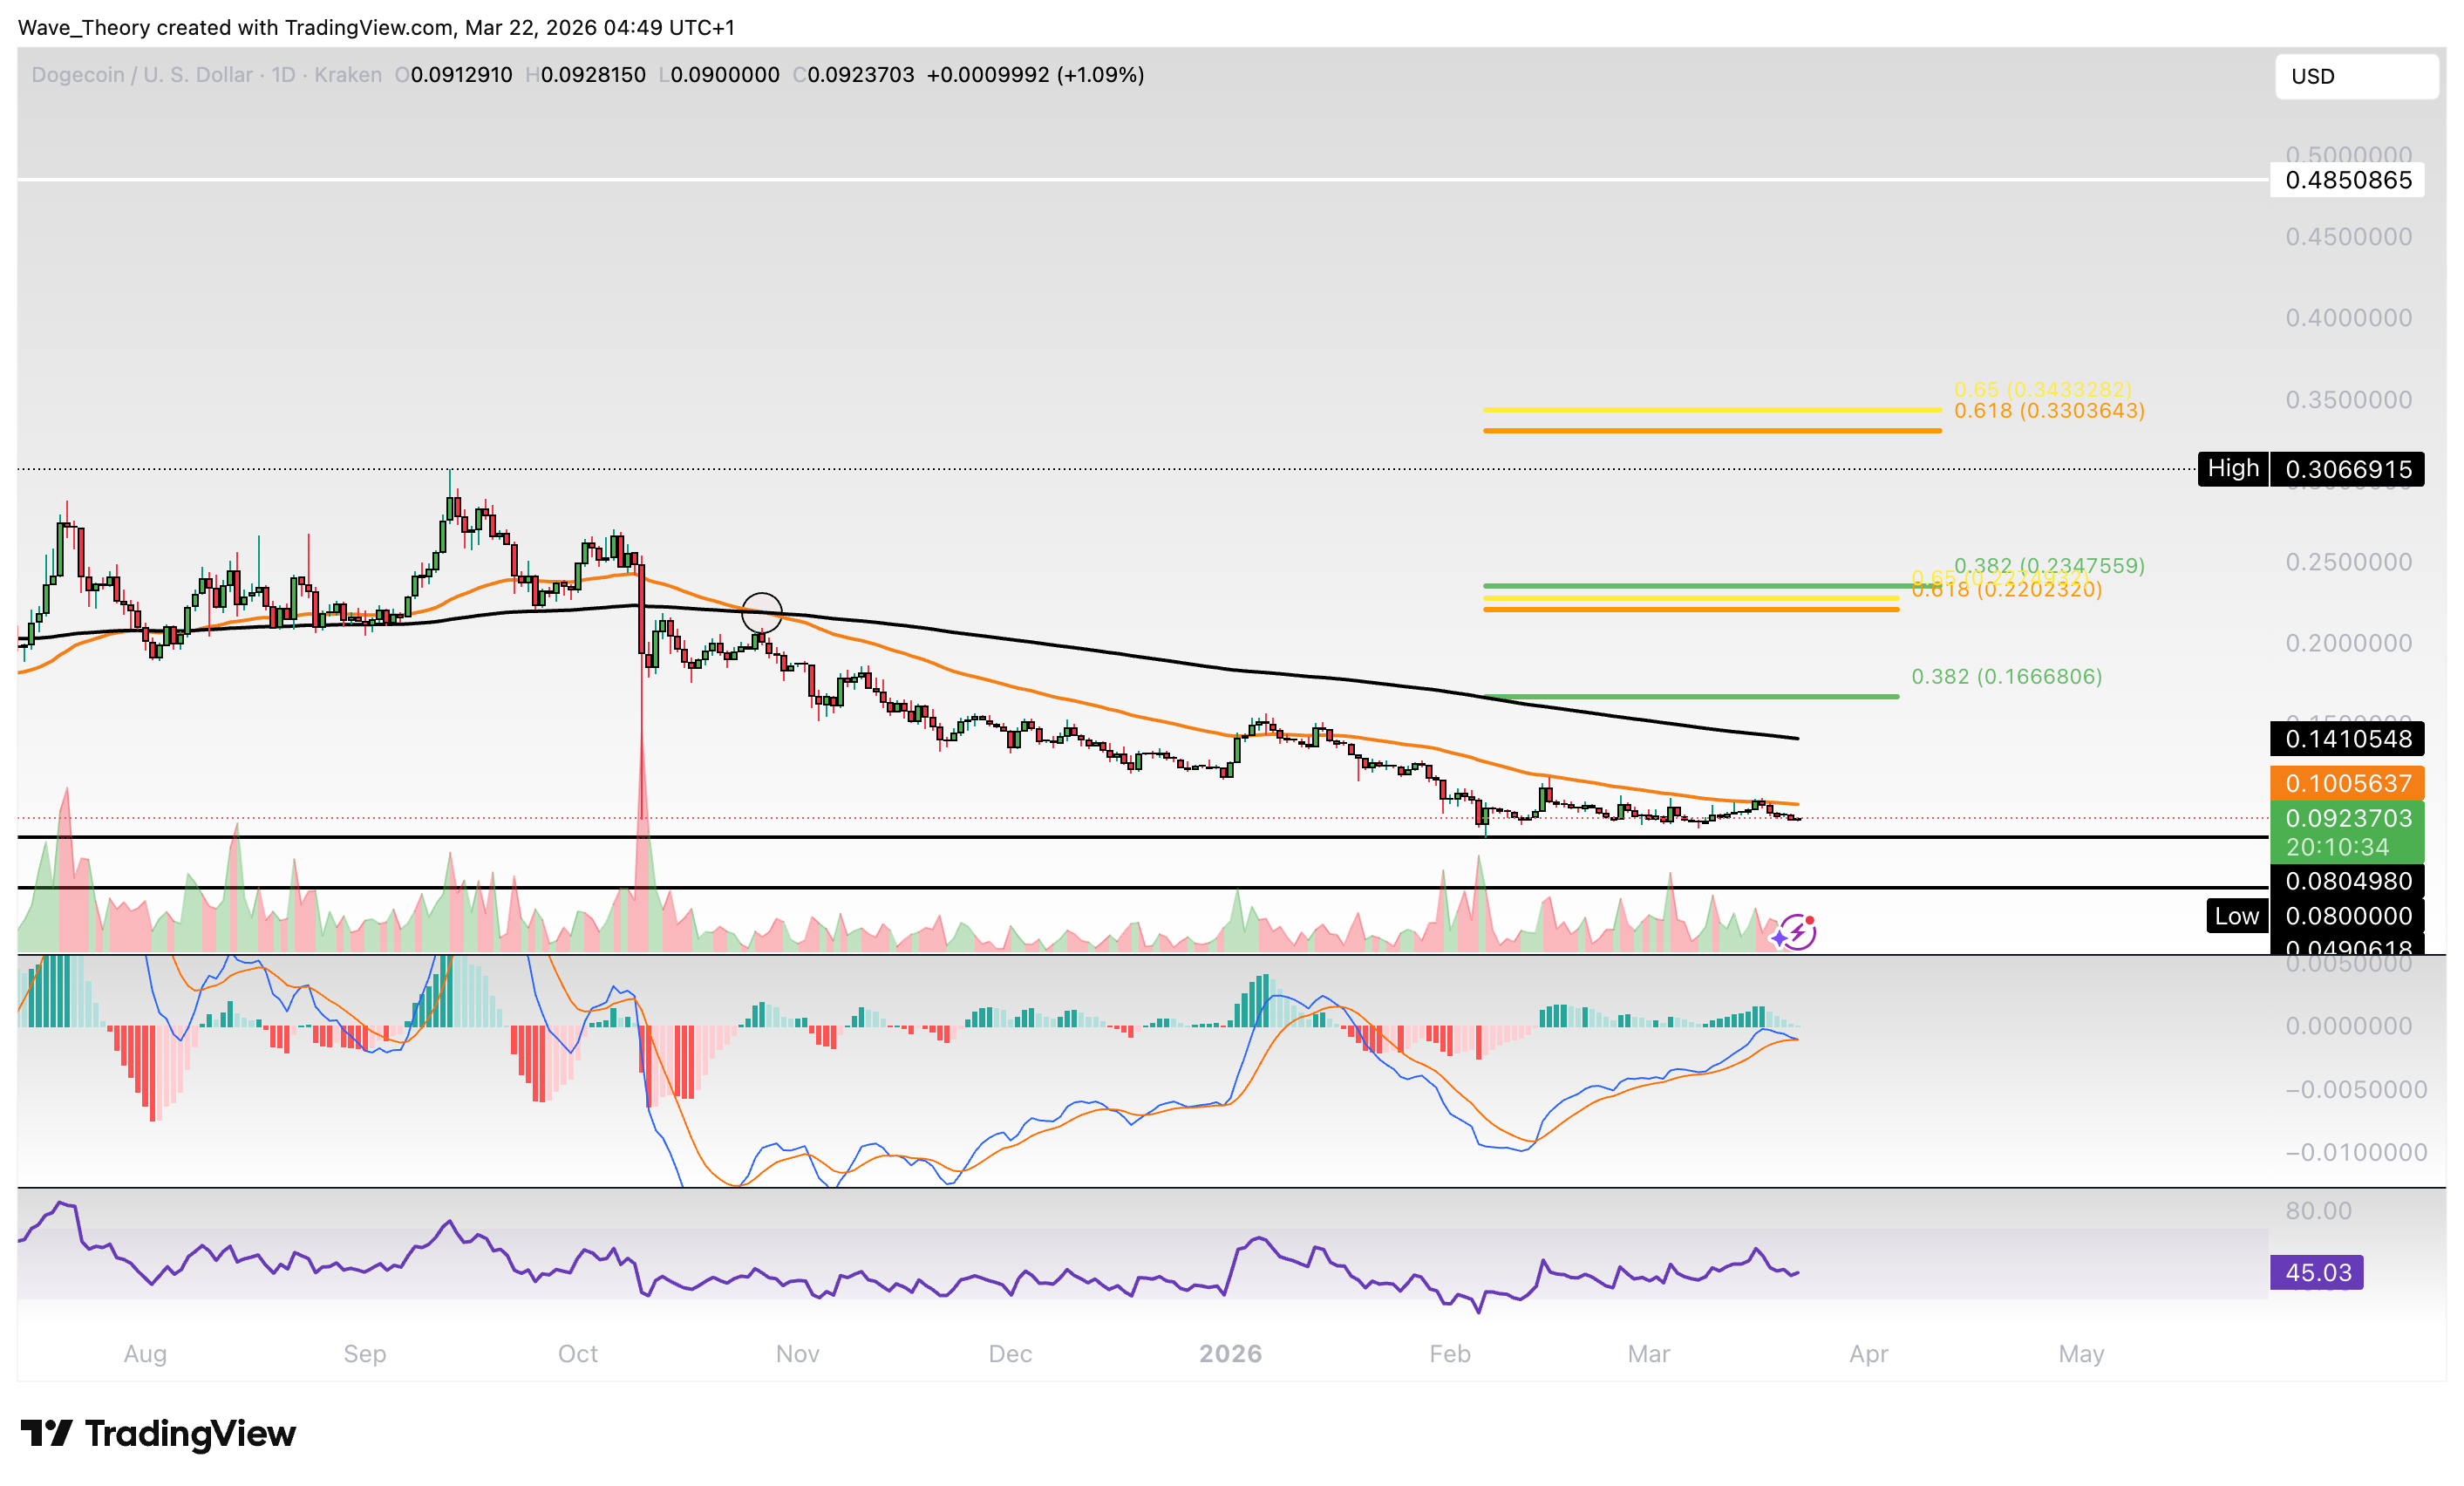Viewport: 2464px width, 1486px height.
Task: Click the TradingView logo icon
Action: 46,1433
